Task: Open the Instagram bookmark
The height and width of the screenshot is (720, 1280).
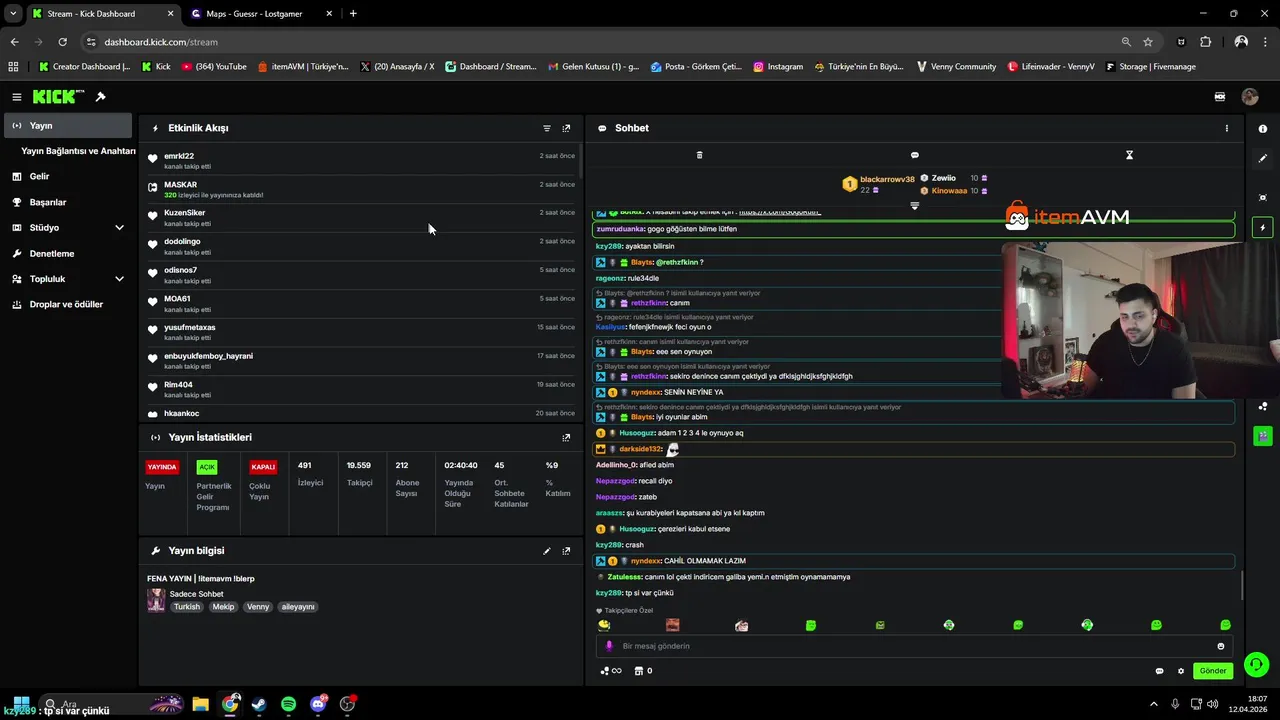Action: [x=778, y=66]
